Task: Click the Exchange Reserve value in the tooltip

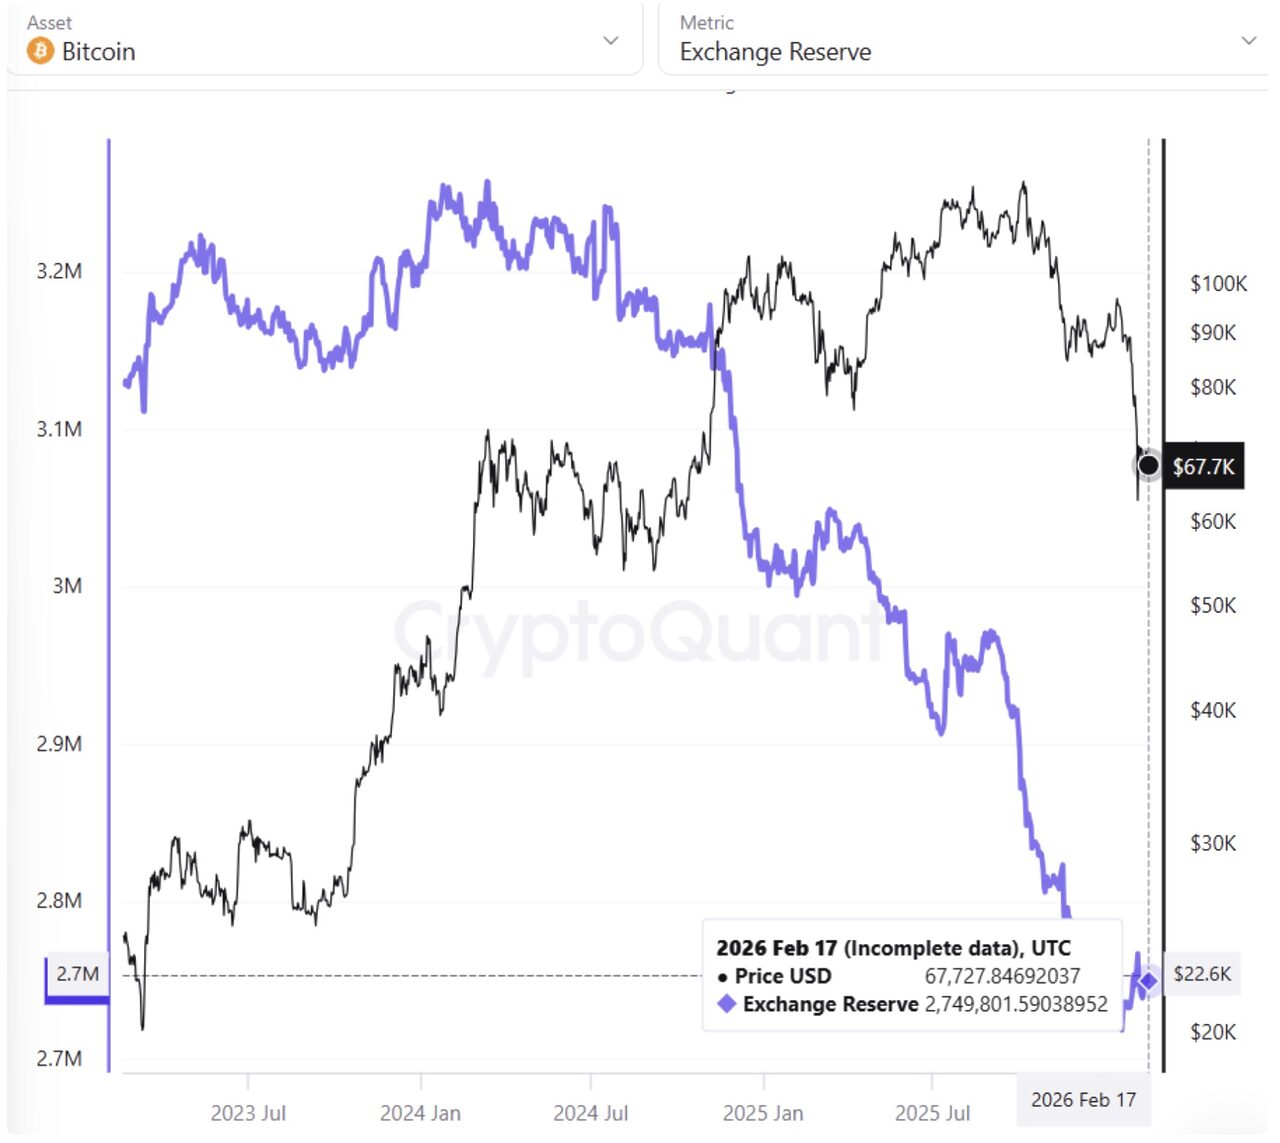Action: point(1016,1004)
